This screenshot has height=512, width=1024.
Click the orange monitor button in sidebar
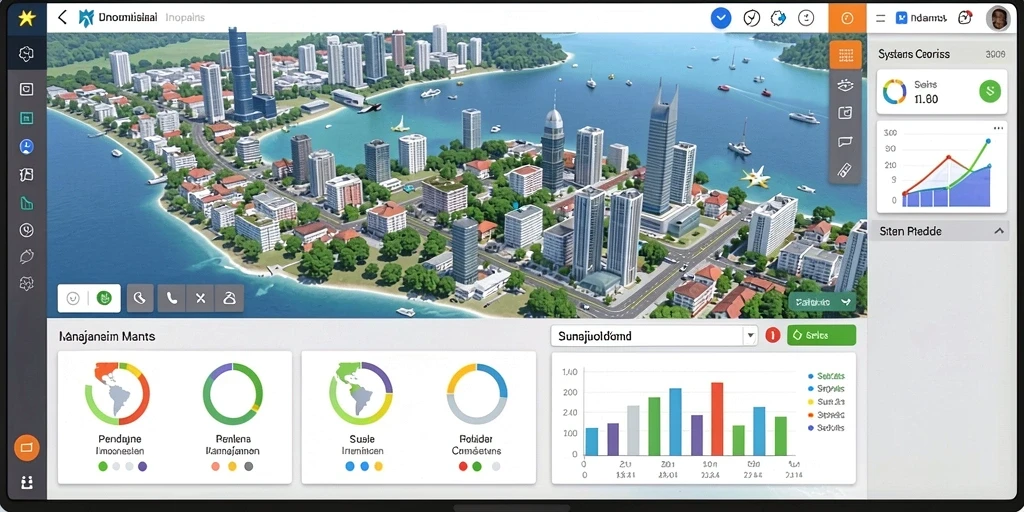(x=27, y=448)
